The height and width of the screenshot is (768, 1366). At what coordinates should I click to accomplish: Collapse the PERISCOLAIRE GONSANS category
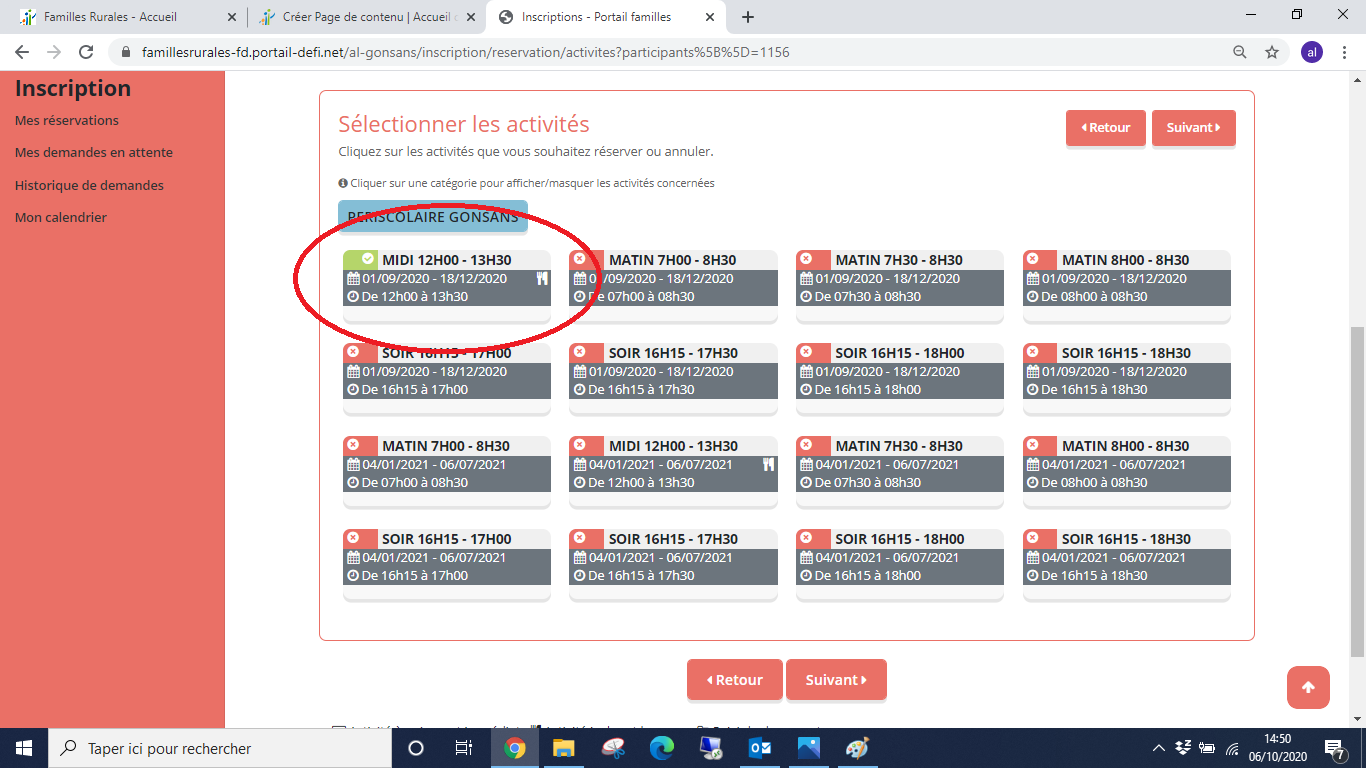pos(432,217)
